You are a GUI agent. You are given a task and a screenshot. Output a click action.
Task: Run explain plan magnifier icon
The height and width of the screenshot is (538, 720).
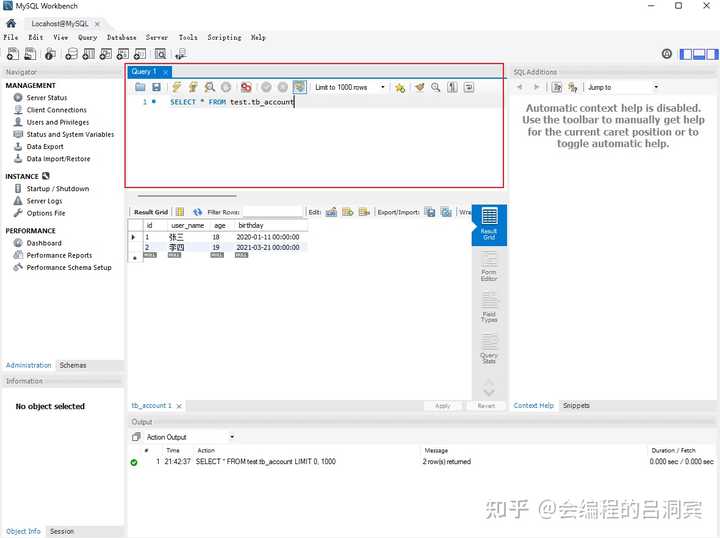tap(210, 87)
